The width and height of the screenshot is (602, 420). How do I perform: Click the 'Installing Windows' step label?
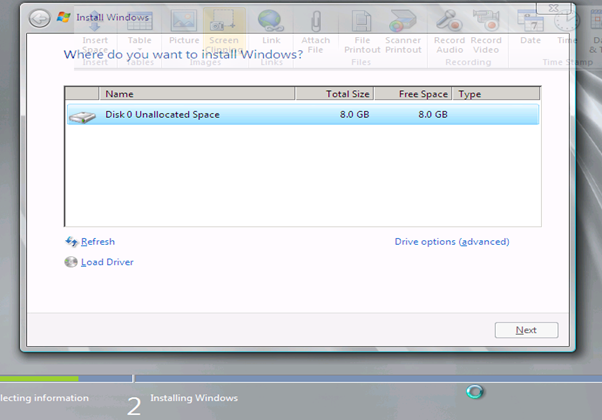coord(194,398)
